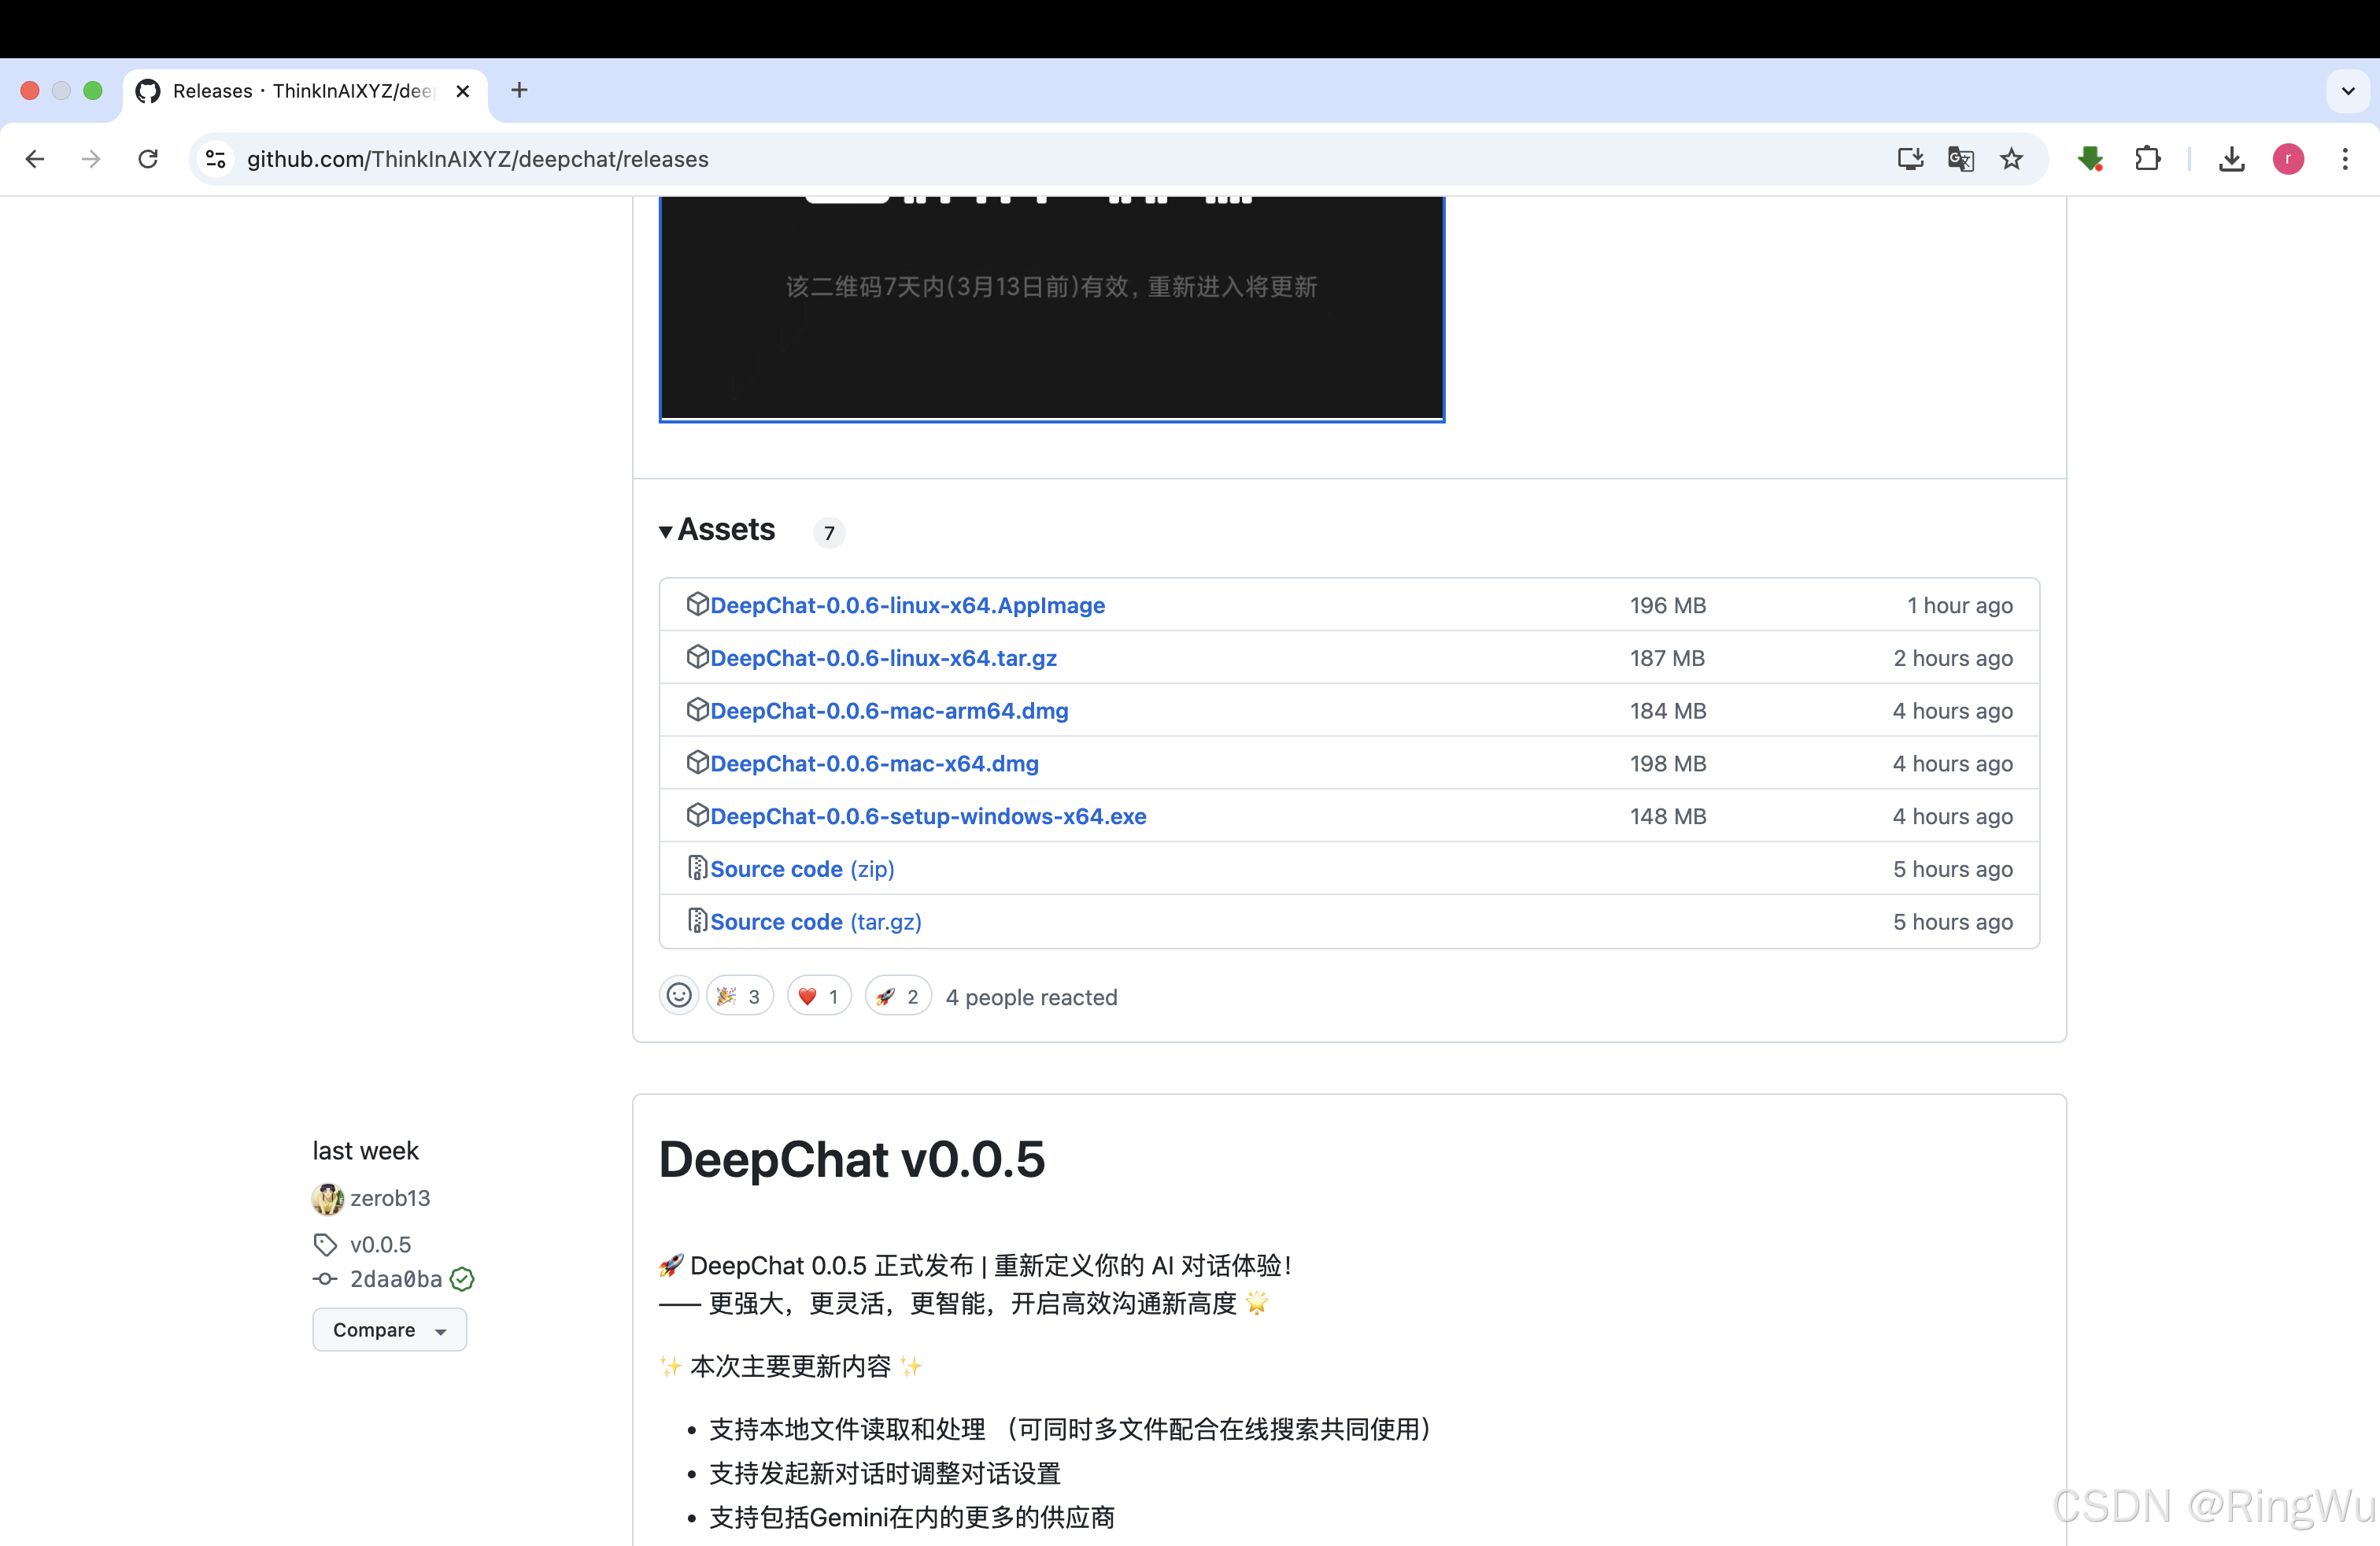Click the bookmark star icon
Viewport: 2380px width, 1546px height.
[x=2011, y=159]
